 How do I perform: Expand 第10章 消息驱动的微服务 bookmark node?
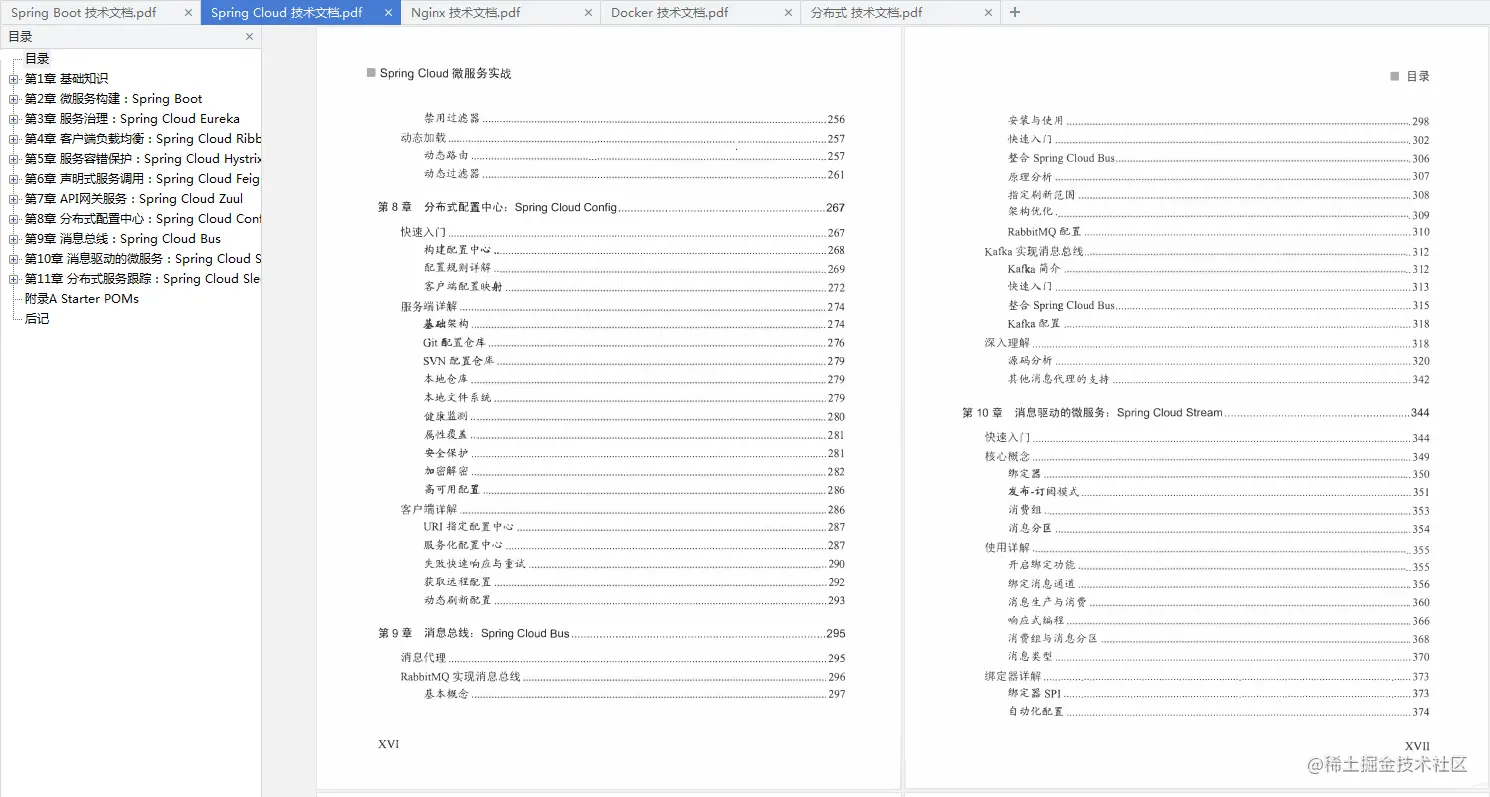click(x=13, y=259)
